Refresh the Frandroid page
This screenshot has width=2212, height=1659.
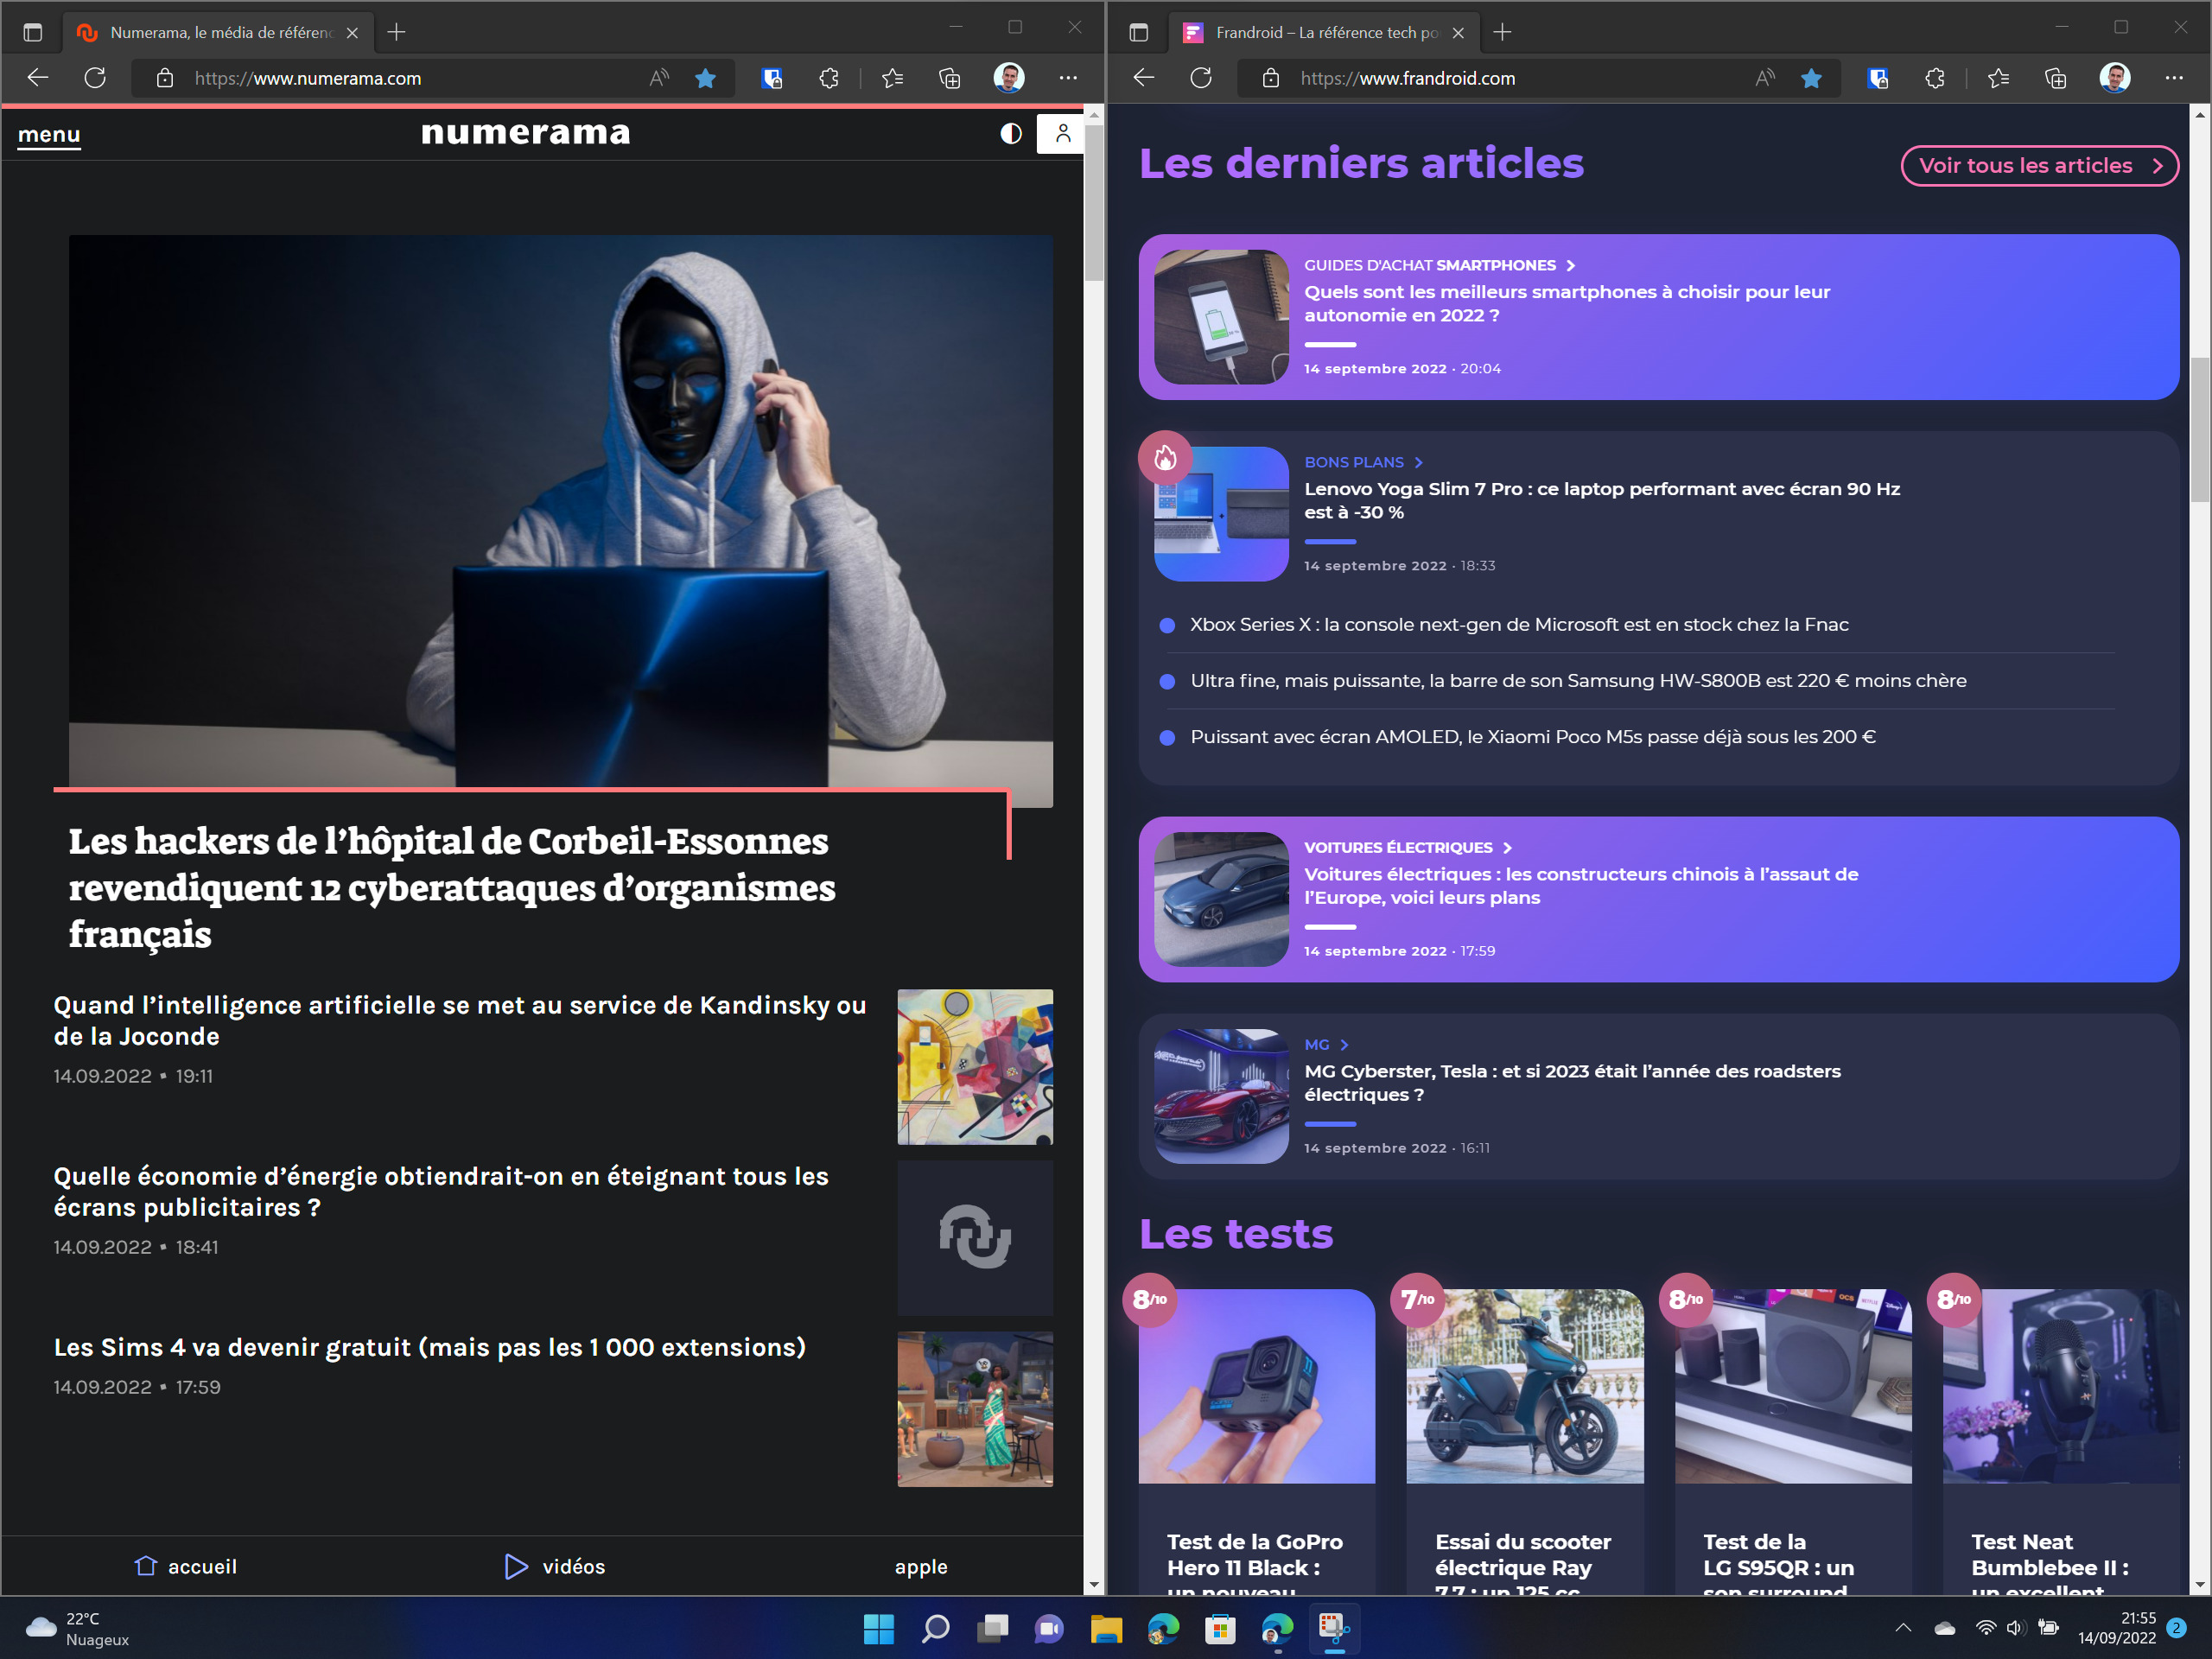tap(1201, 78)
